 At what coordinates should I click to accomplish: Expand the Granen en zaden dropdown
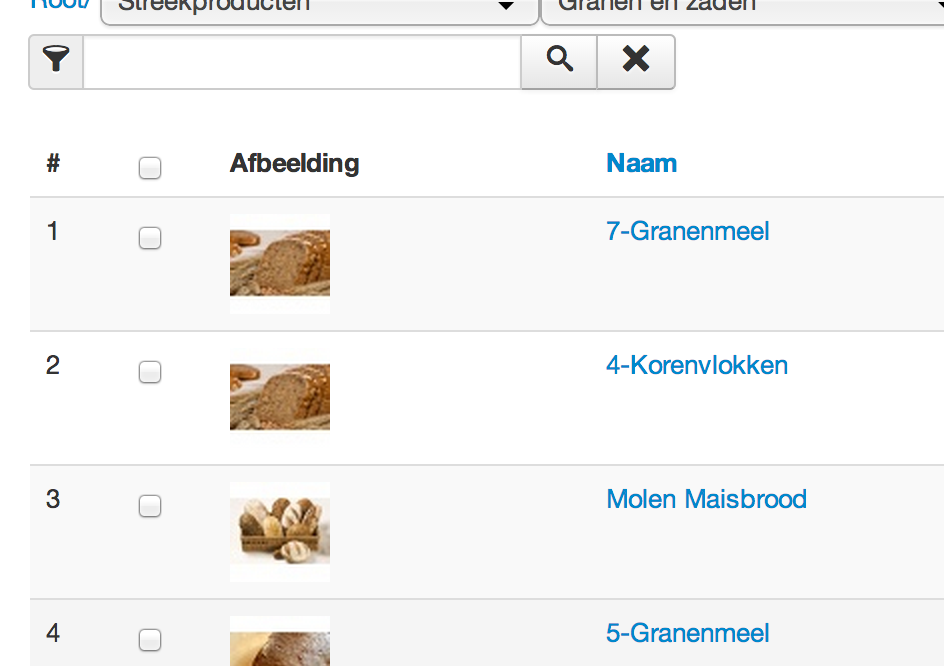click(742, 8)
